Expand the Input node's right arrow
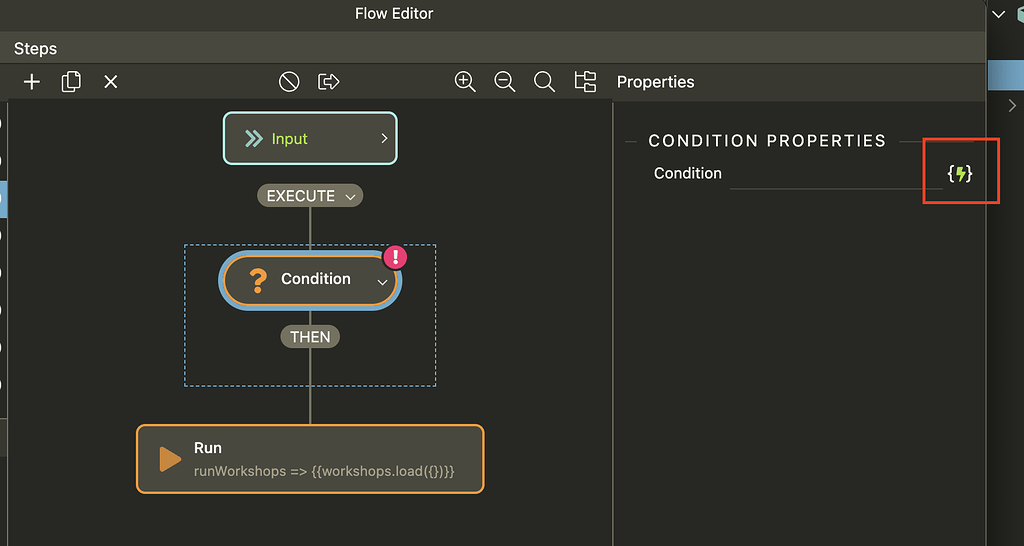Viewport: 1024px width, 546px height. point(384,139)
